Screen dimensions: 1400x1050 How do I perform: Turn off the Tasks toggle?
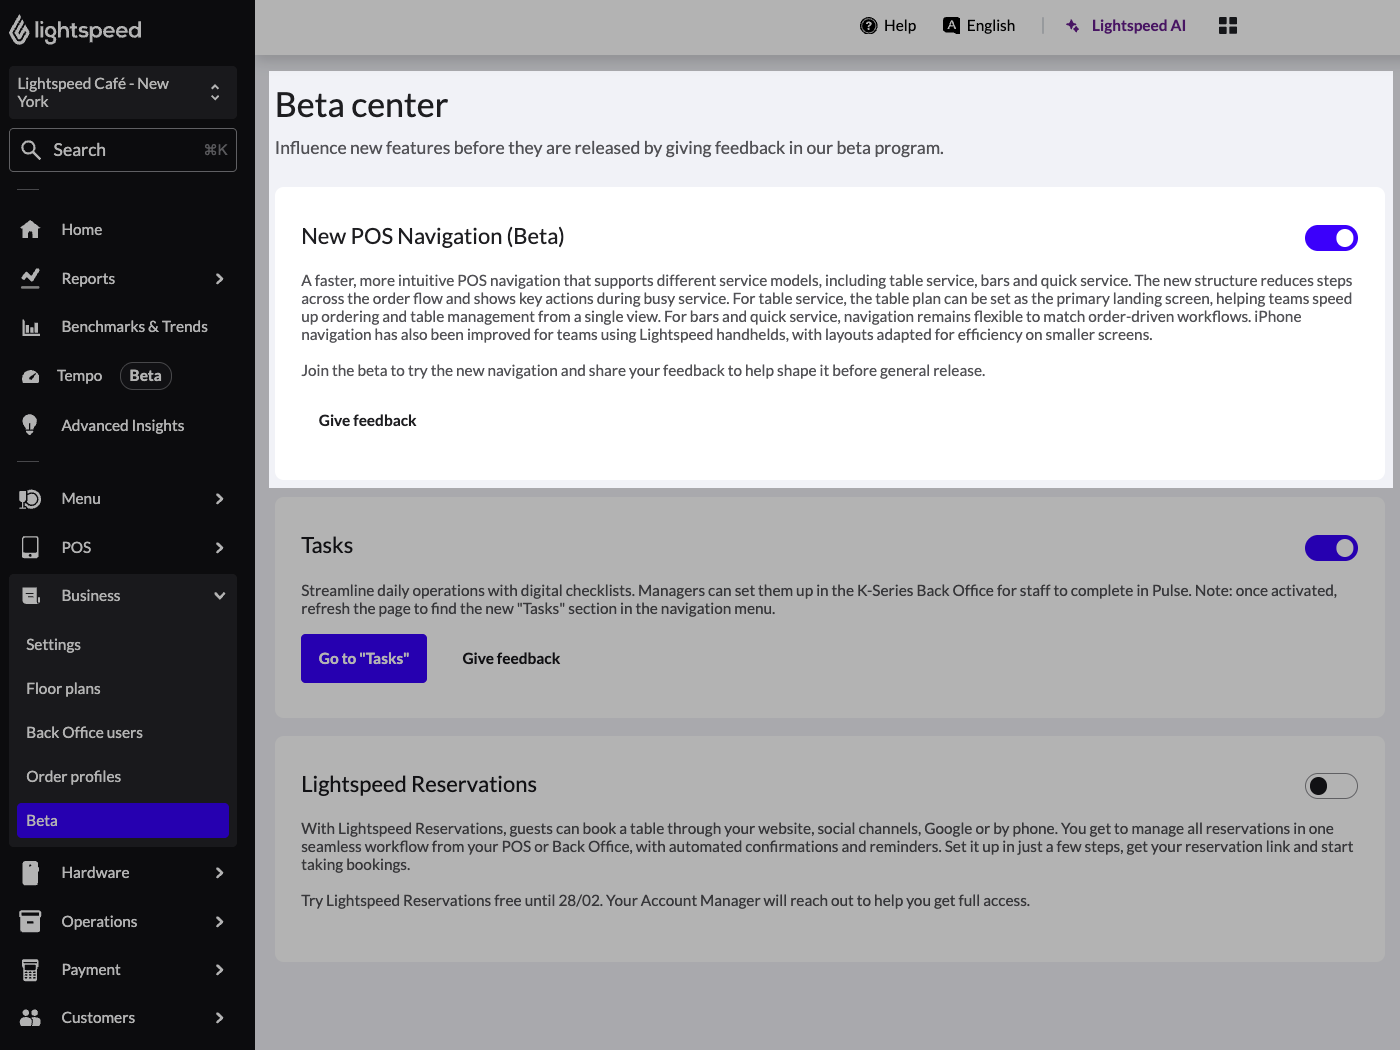pyautogui.click(x=1331, y=548)
